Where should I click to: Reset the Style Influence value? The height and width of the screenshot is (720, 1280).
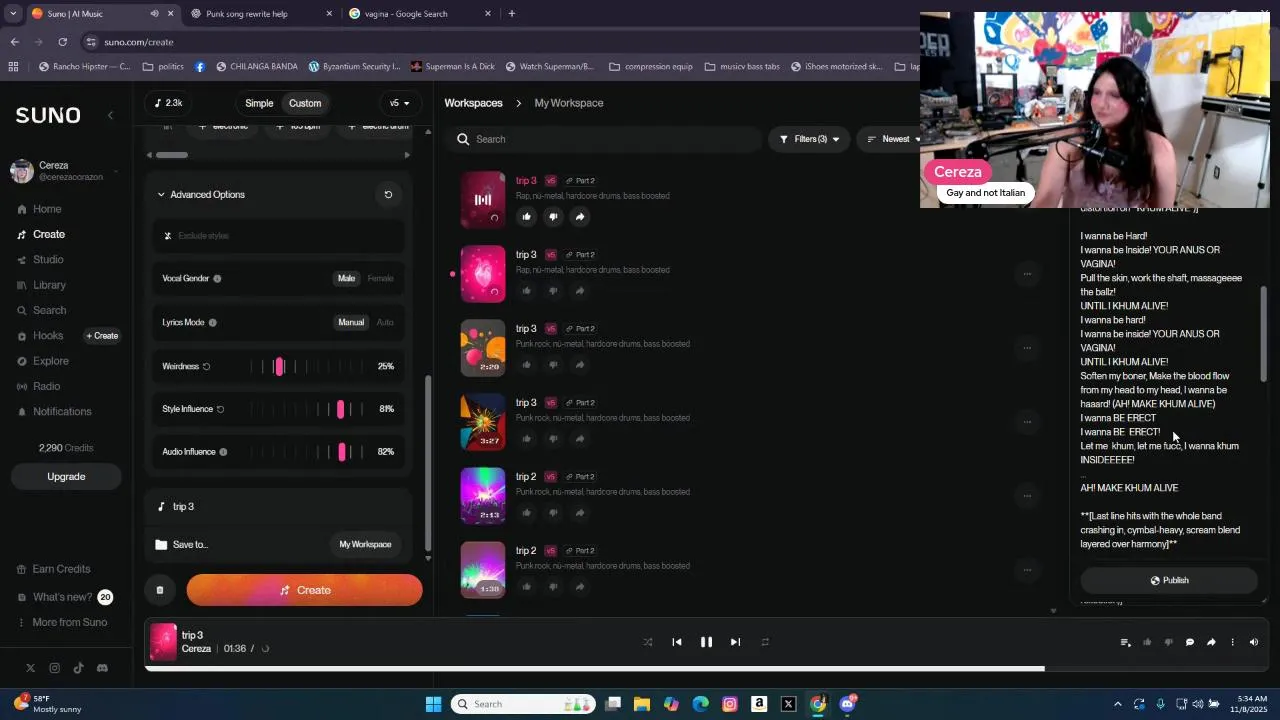[220, 409]
